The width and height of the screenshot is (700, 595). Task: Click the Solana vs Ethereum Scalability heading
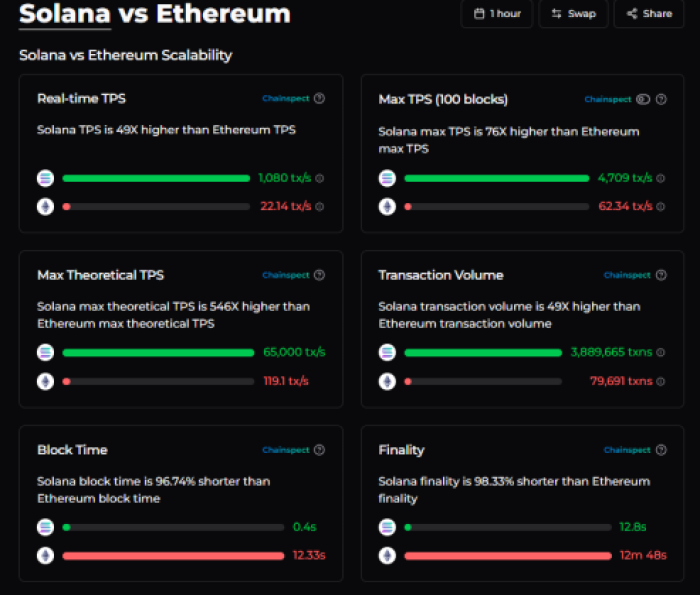point(125,55)
